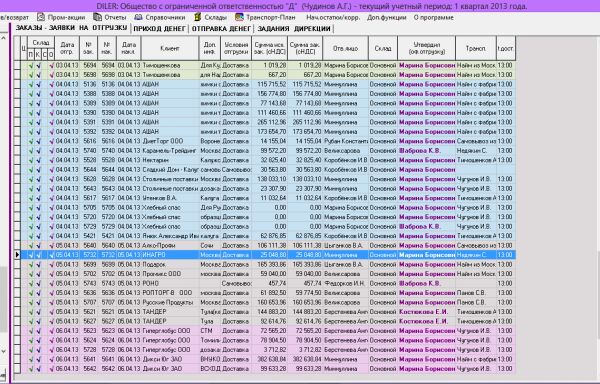This screenshot has width=600, height=384.
Task: Switch to ПРИХОД ДЕНЕГ tab
Action: [159, 29]
